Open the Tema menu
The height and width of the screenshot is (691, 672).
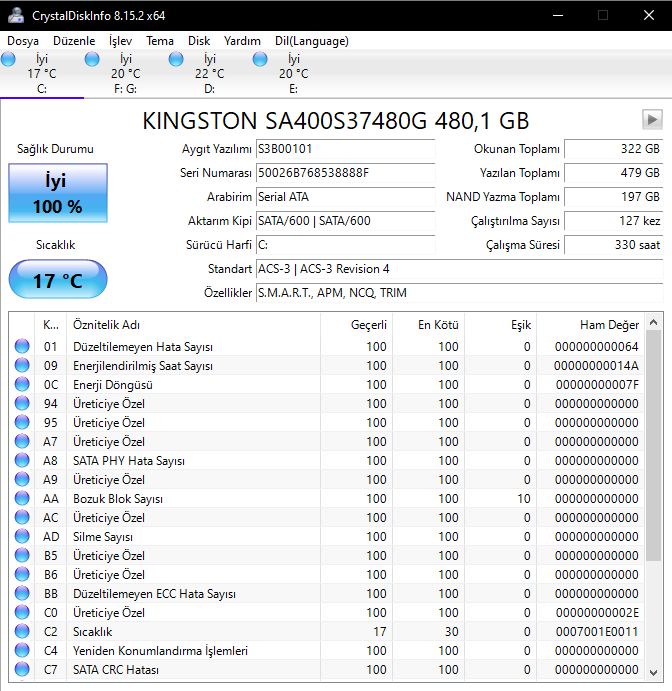point(160,41)
